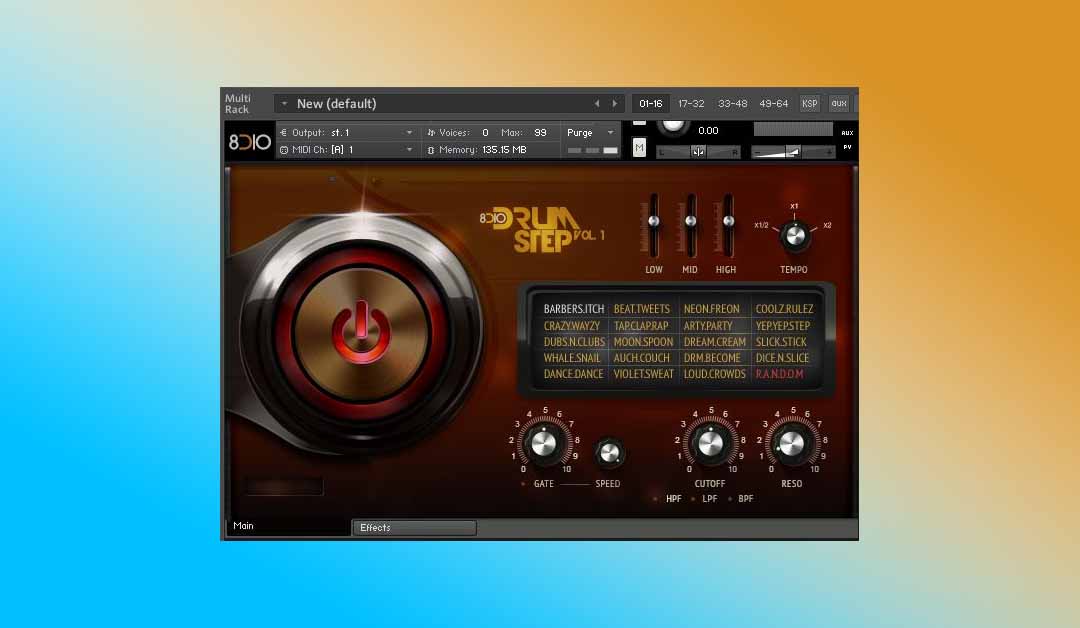Select the 49-64 instrument page
The height and width of the screenshot is (628, 1080).
pos(773,103)
